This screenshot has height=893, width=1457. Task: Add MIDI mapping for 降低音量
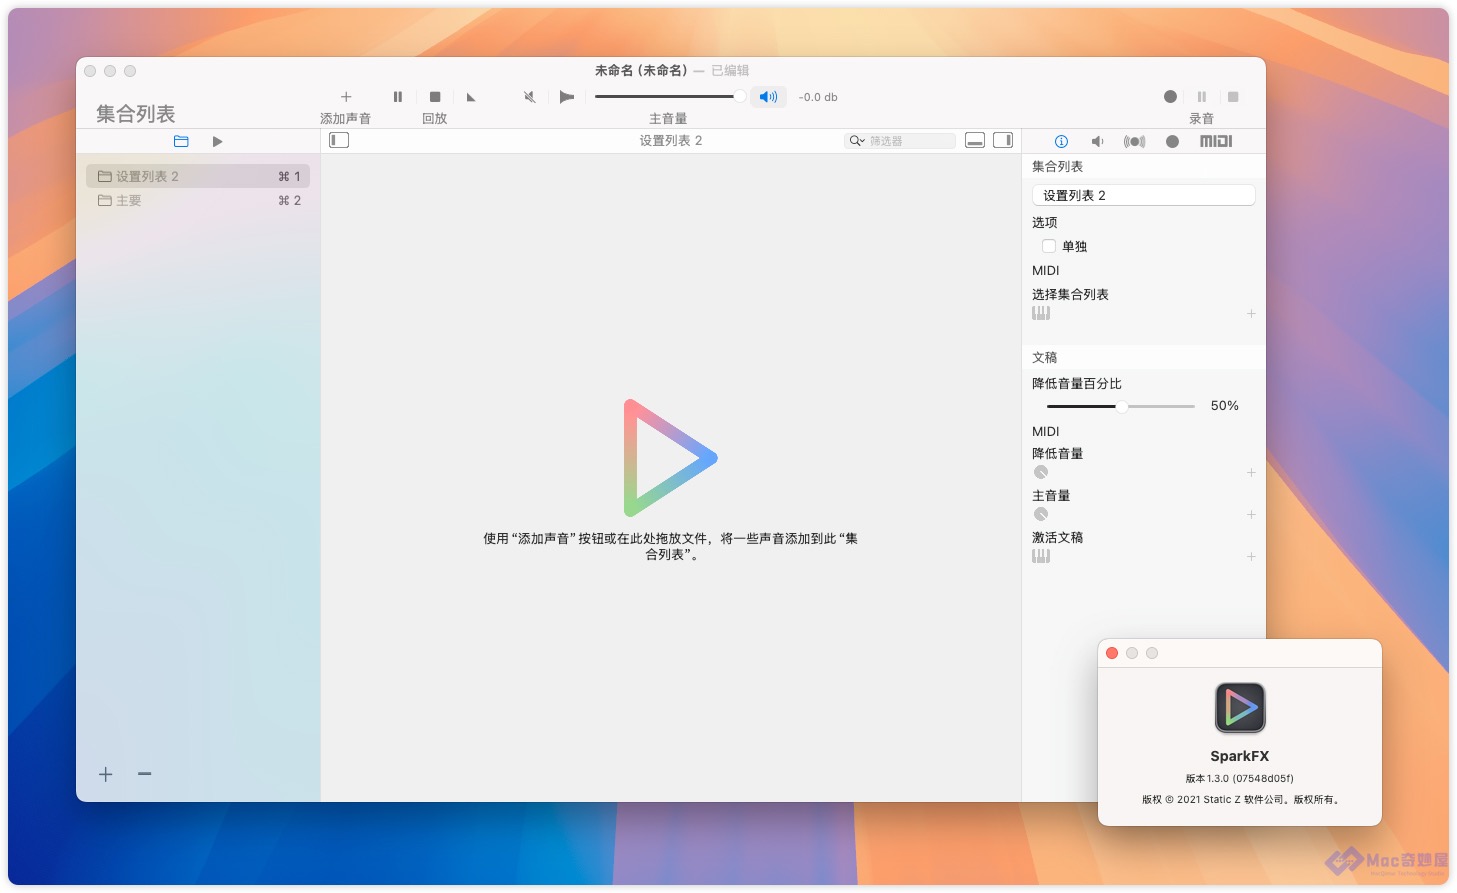(x=1251, y=473)
